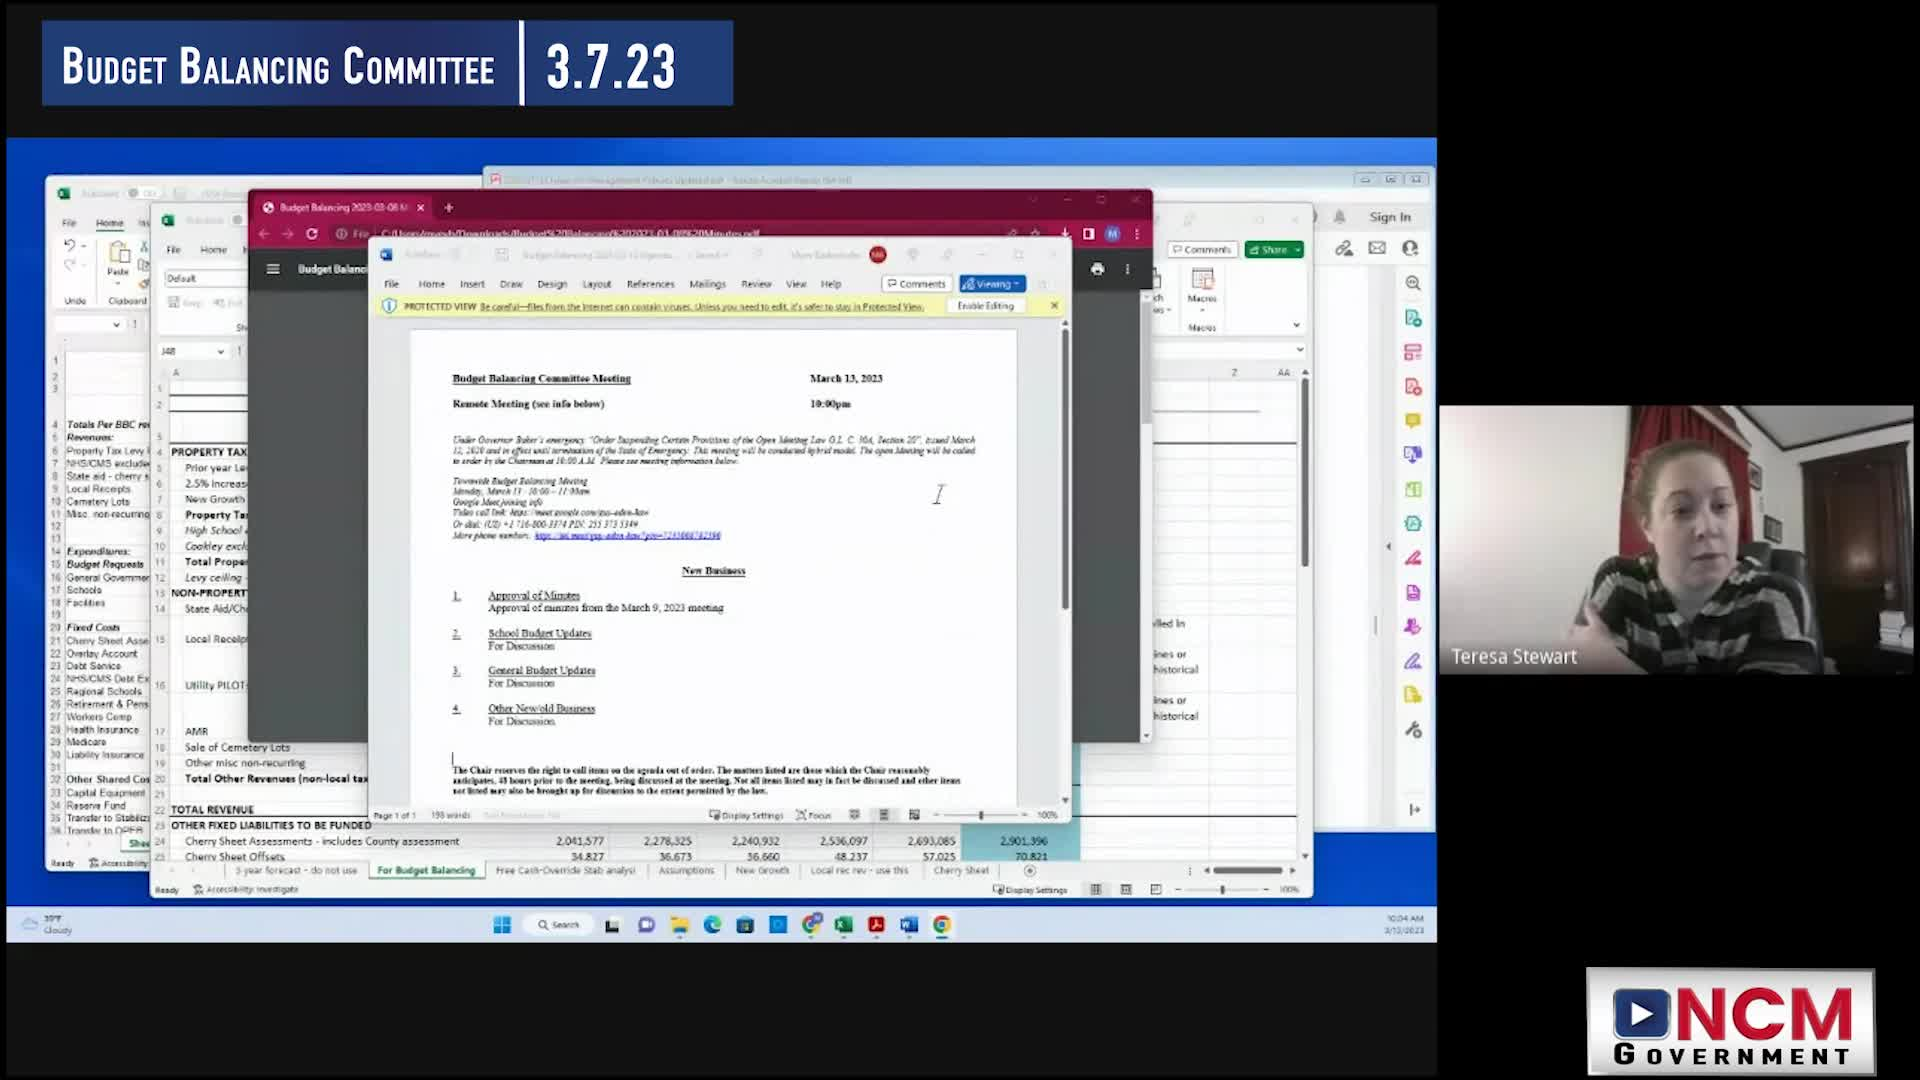The width and height of the screenshot is (1920, 1080).
Task: Click the PDF viewer print icon
Action: 1097,269
